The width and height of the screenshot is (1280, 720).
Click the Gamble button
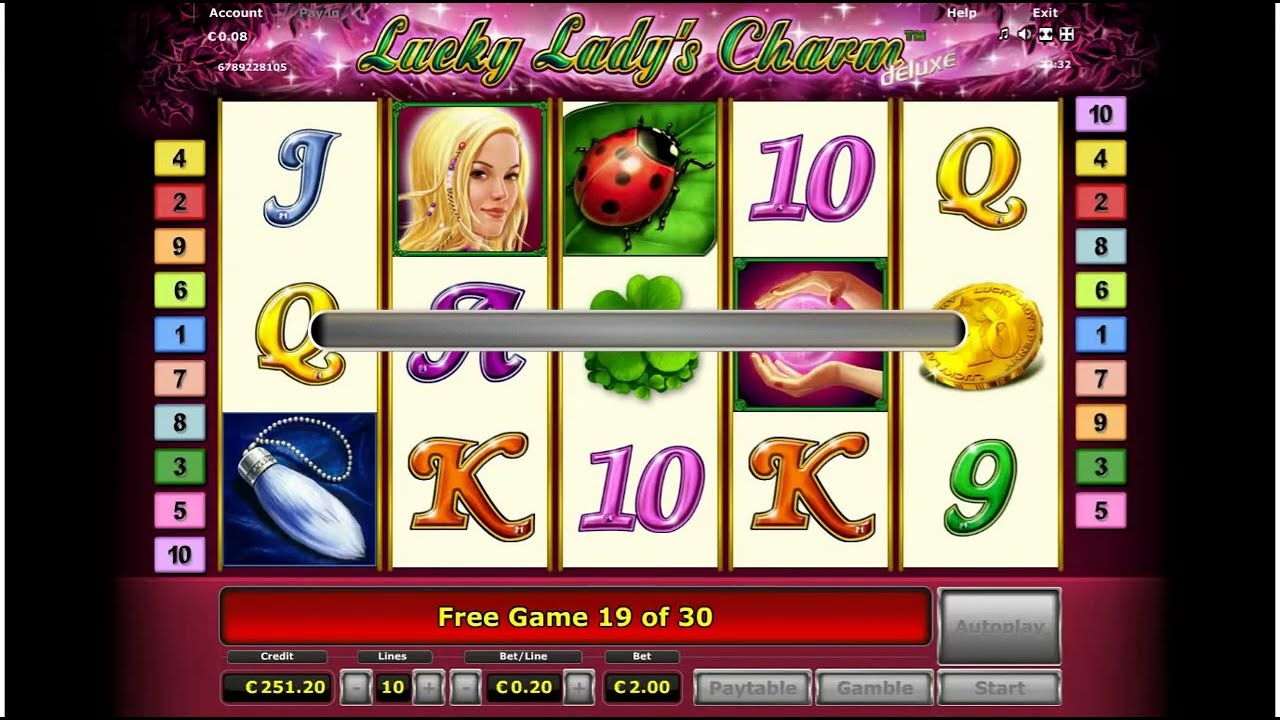pos(875,688)
